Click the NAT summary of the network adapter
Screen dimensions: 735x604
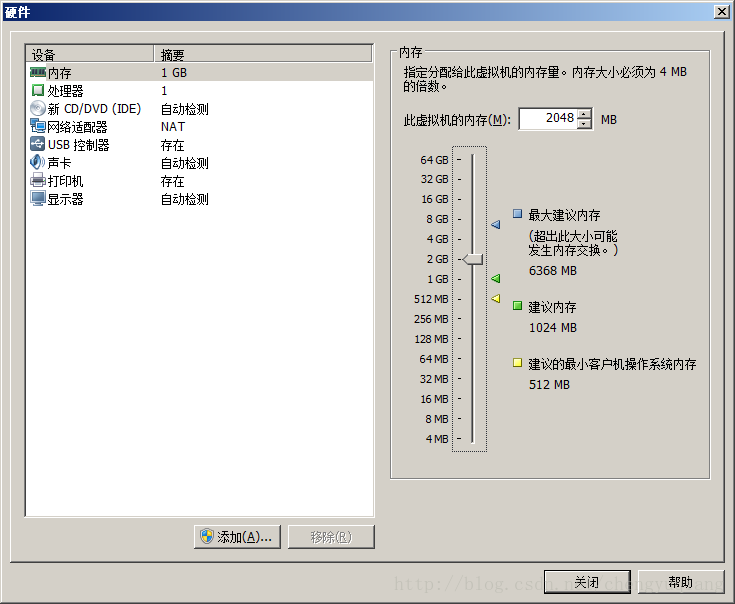(x=173, y=127)
